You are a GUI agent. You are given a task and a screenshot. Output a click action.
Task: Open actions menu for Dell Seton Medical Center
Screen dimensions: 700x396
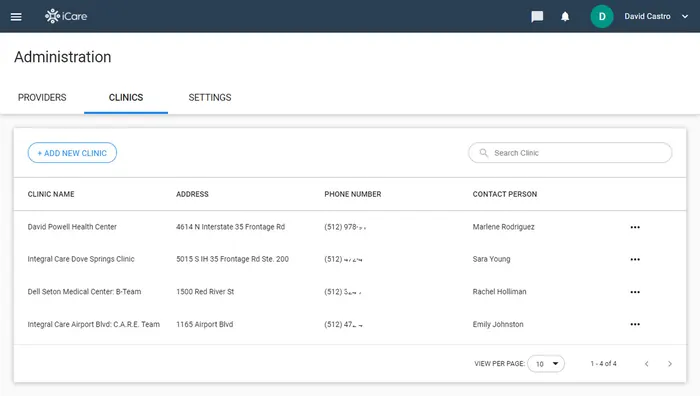tap(635, 292)
